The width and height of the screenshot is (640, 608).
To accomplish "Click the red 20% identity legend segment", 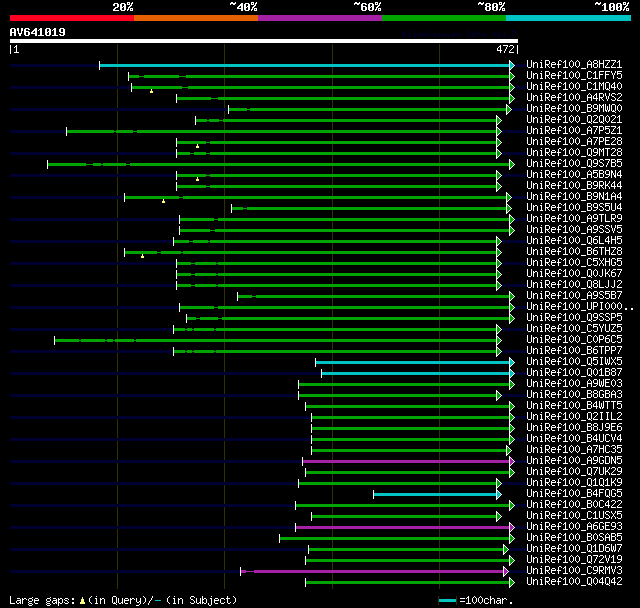I will click(72, 18).
